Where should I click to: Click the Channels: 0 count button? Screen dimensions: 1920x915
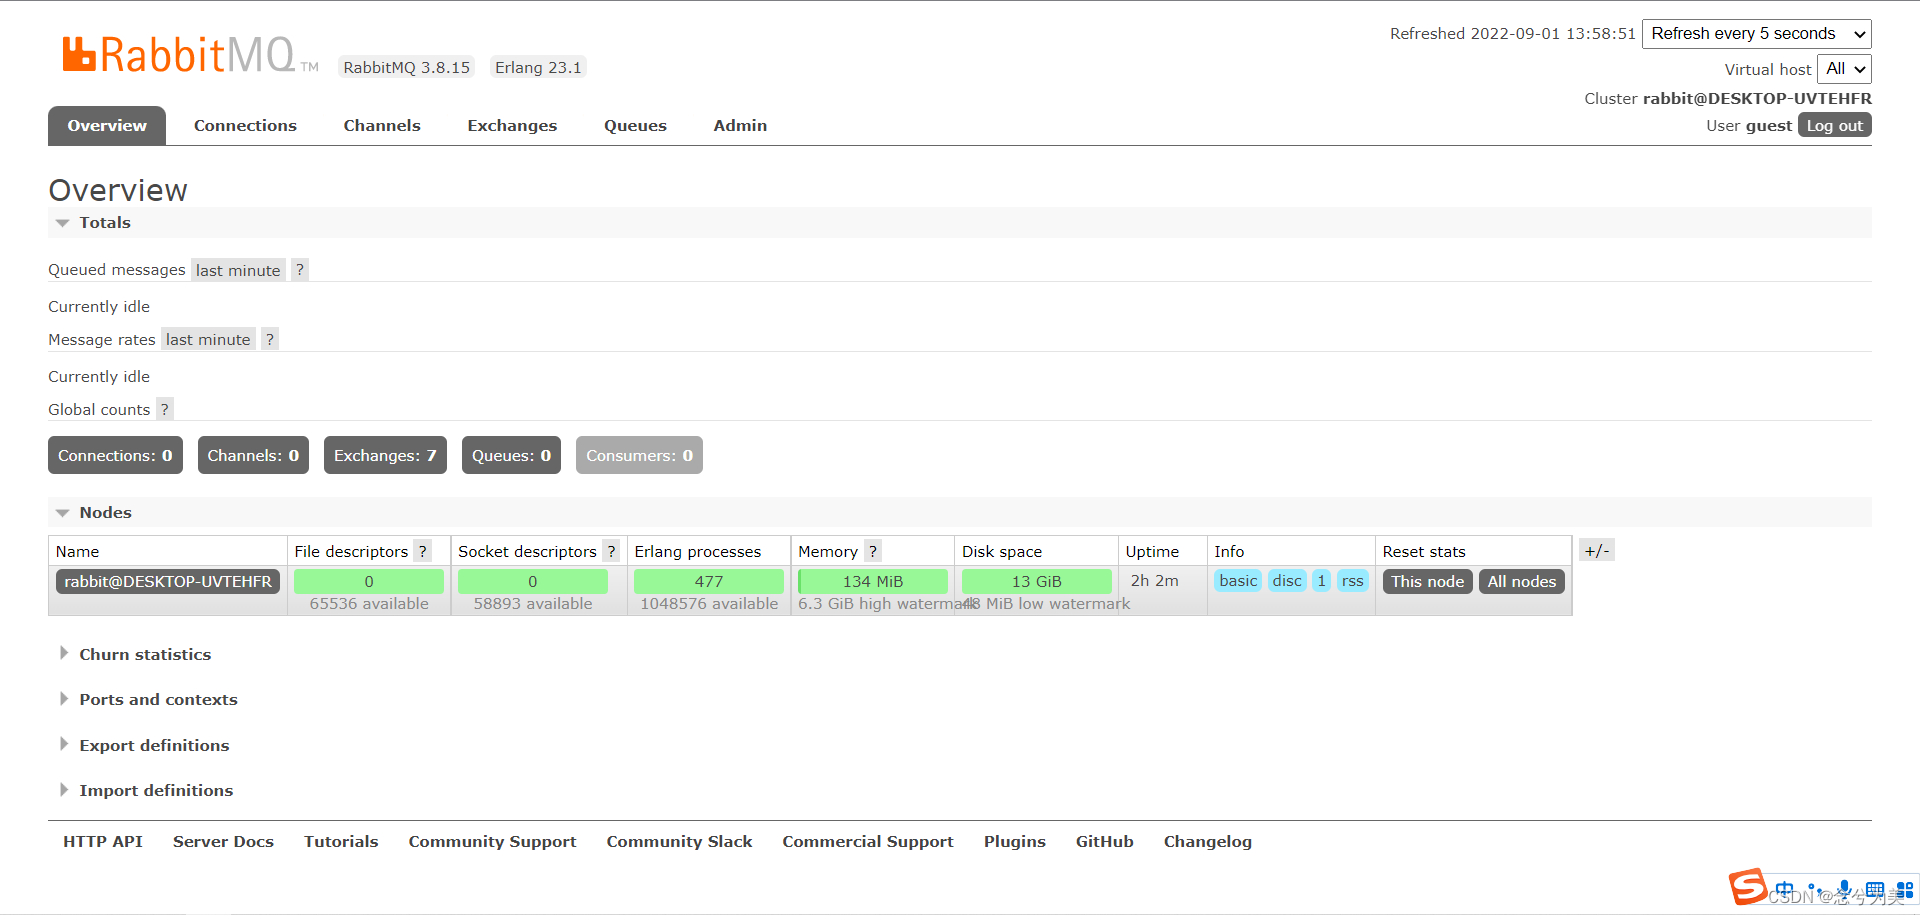253,455
